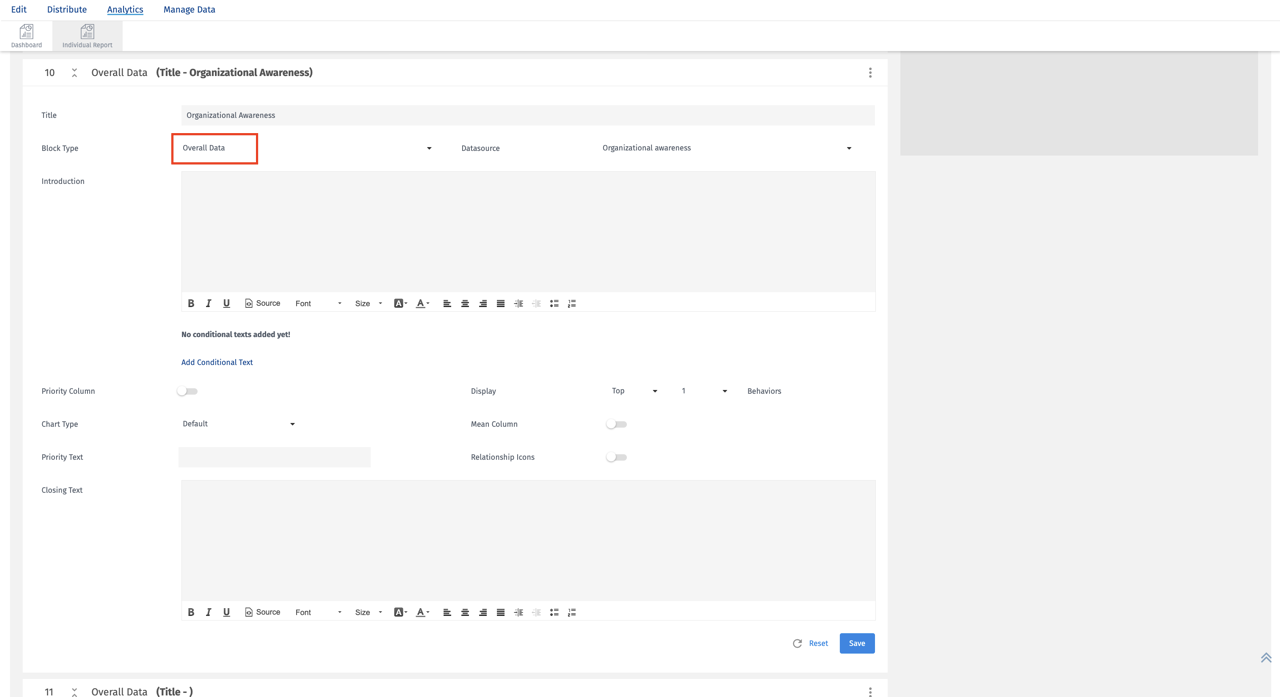Underline text in the Closing Text editor
Viewport: 1280px width, 697px height.
[226, 612]
